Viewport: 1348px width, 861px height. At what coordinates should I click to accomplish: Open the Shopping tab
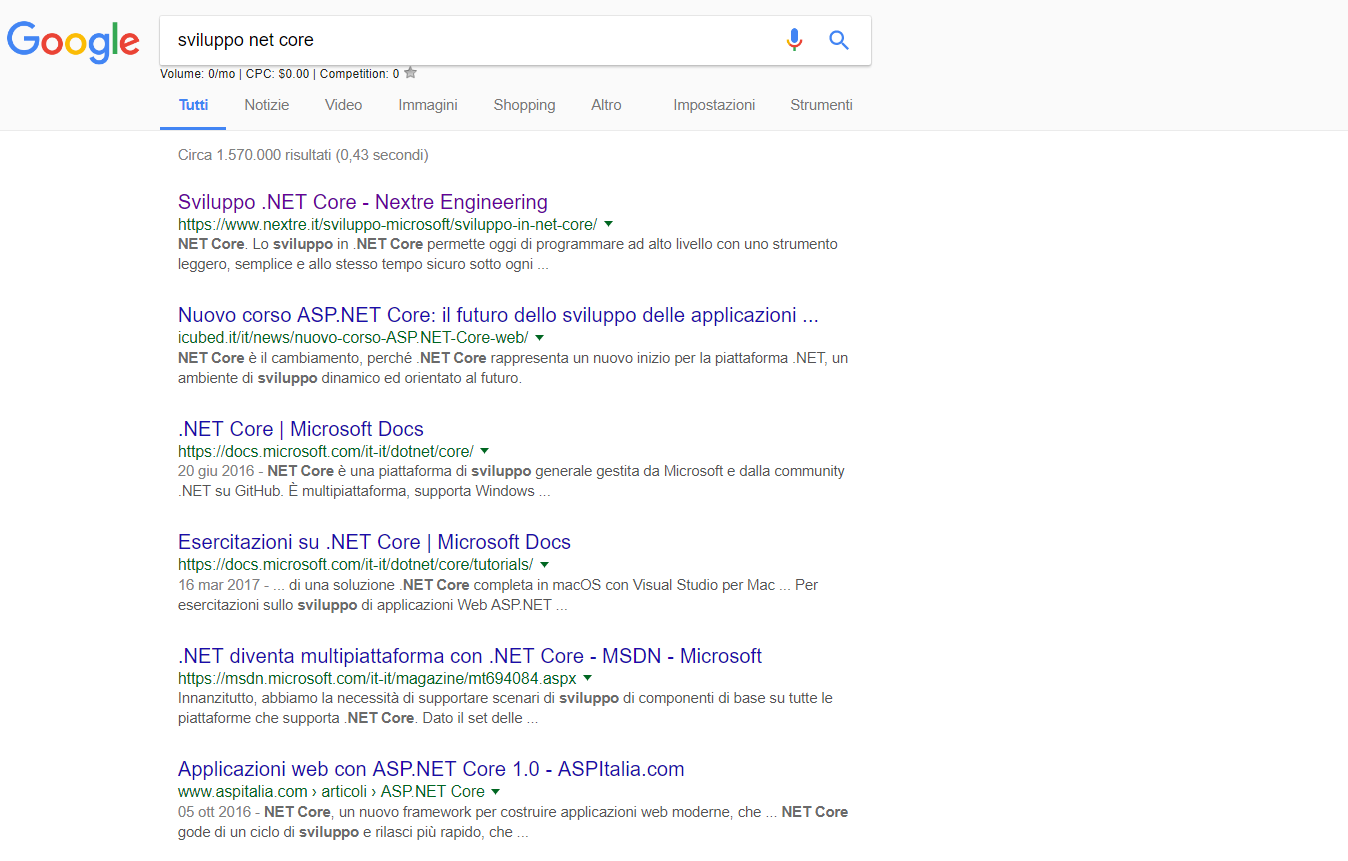(x=524, y=105)
